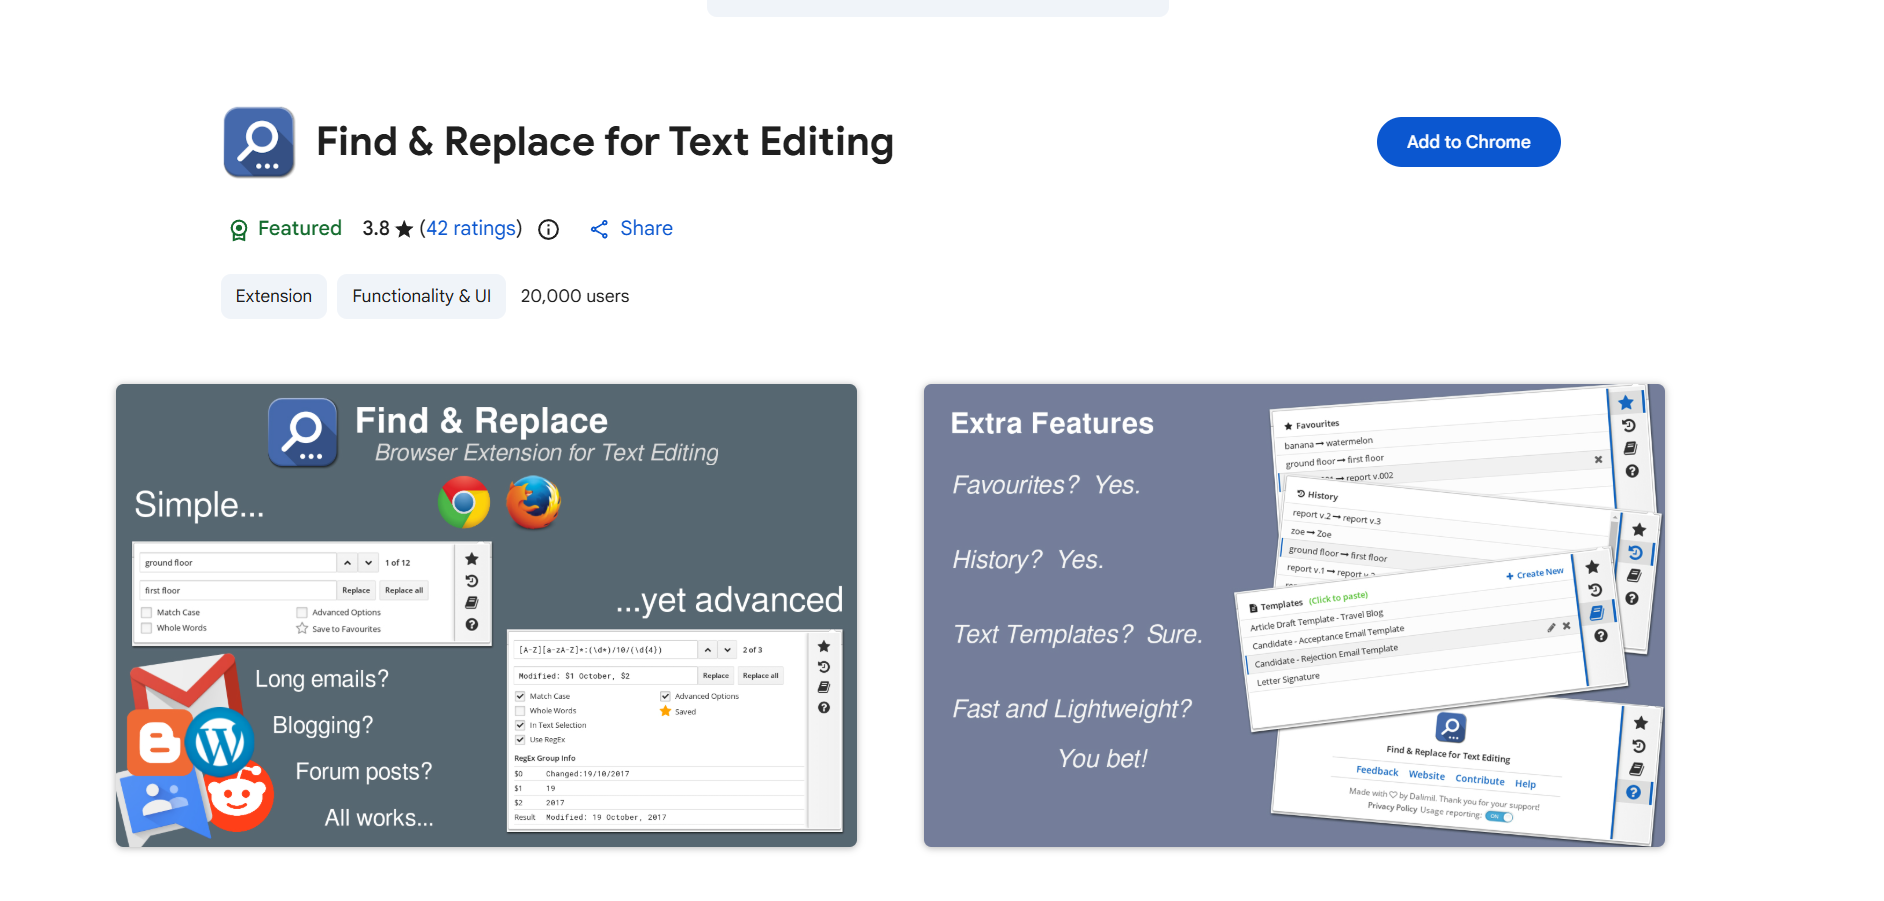This screenshot has width=1884, height=901.
Task: Click the magnifier logo in the first screenshot's banner
Action: pyautogui.click(x=303, y=433)
